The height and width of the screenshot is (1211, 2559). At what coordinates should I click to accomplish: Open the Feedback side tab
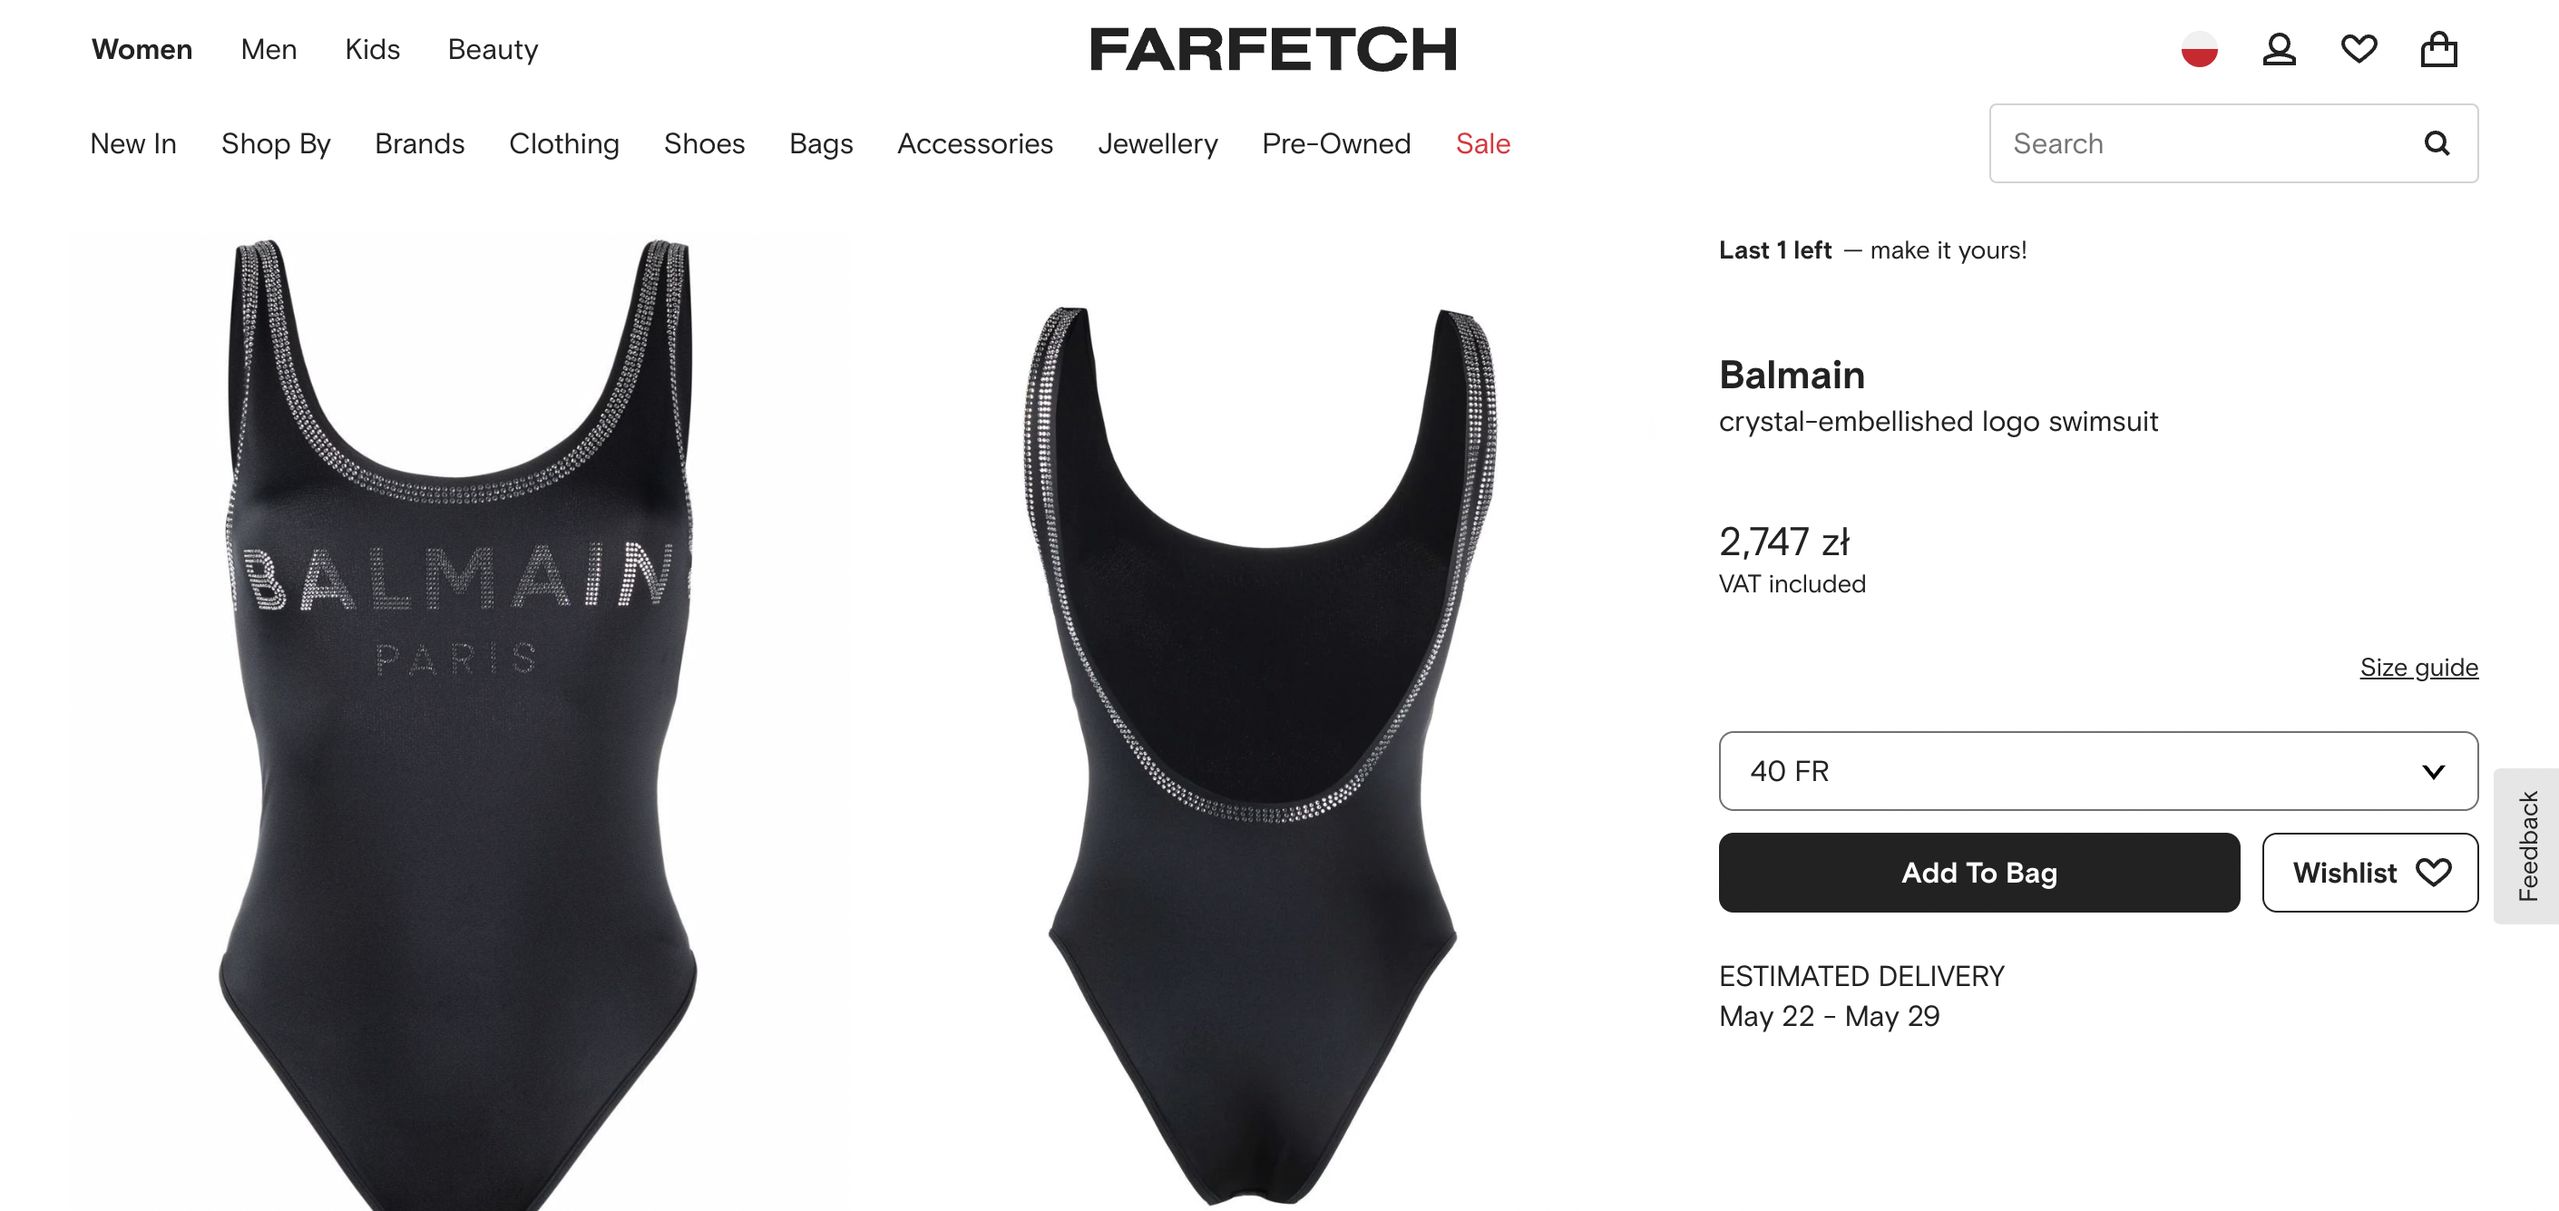2527,846
